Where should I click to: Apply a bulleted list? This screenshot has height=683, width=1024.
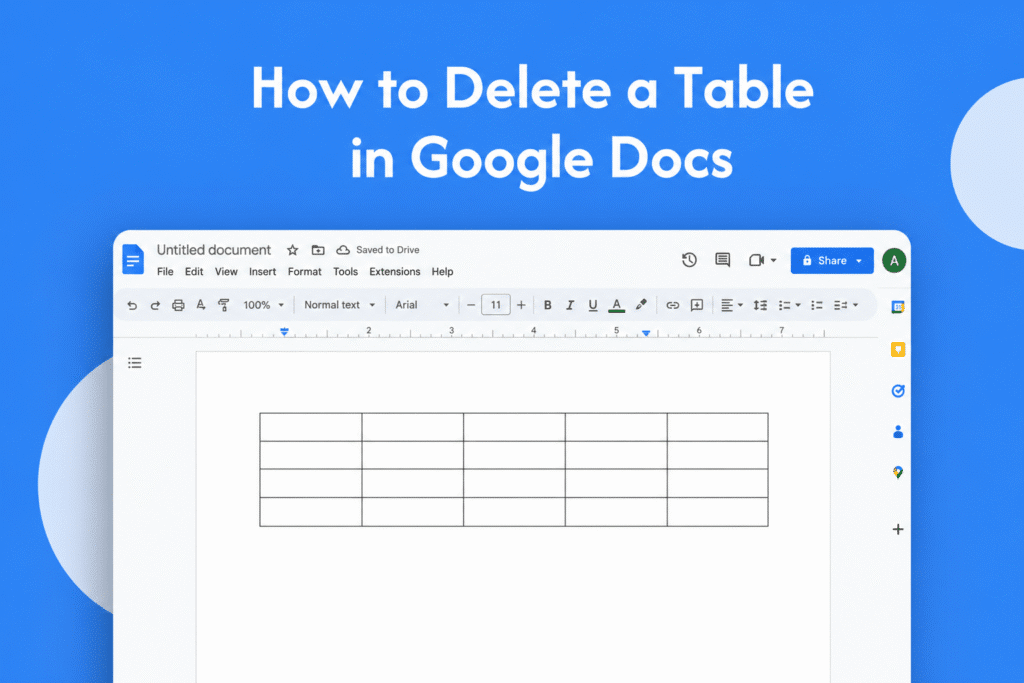pyautogui.click(x=817, y=305)
